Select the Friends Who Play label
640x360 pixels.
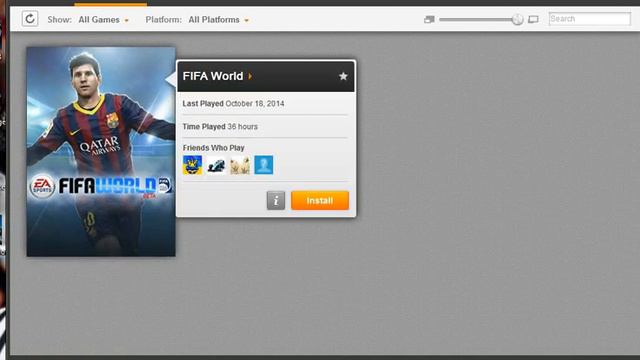pos(213,148)
